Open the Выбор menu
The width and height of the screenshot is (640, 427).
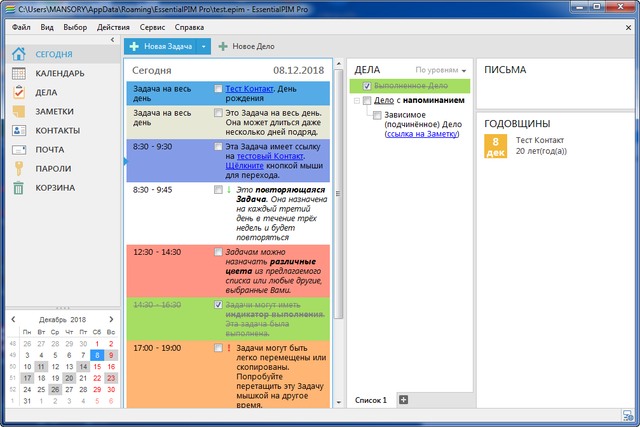tap(75, 27)
